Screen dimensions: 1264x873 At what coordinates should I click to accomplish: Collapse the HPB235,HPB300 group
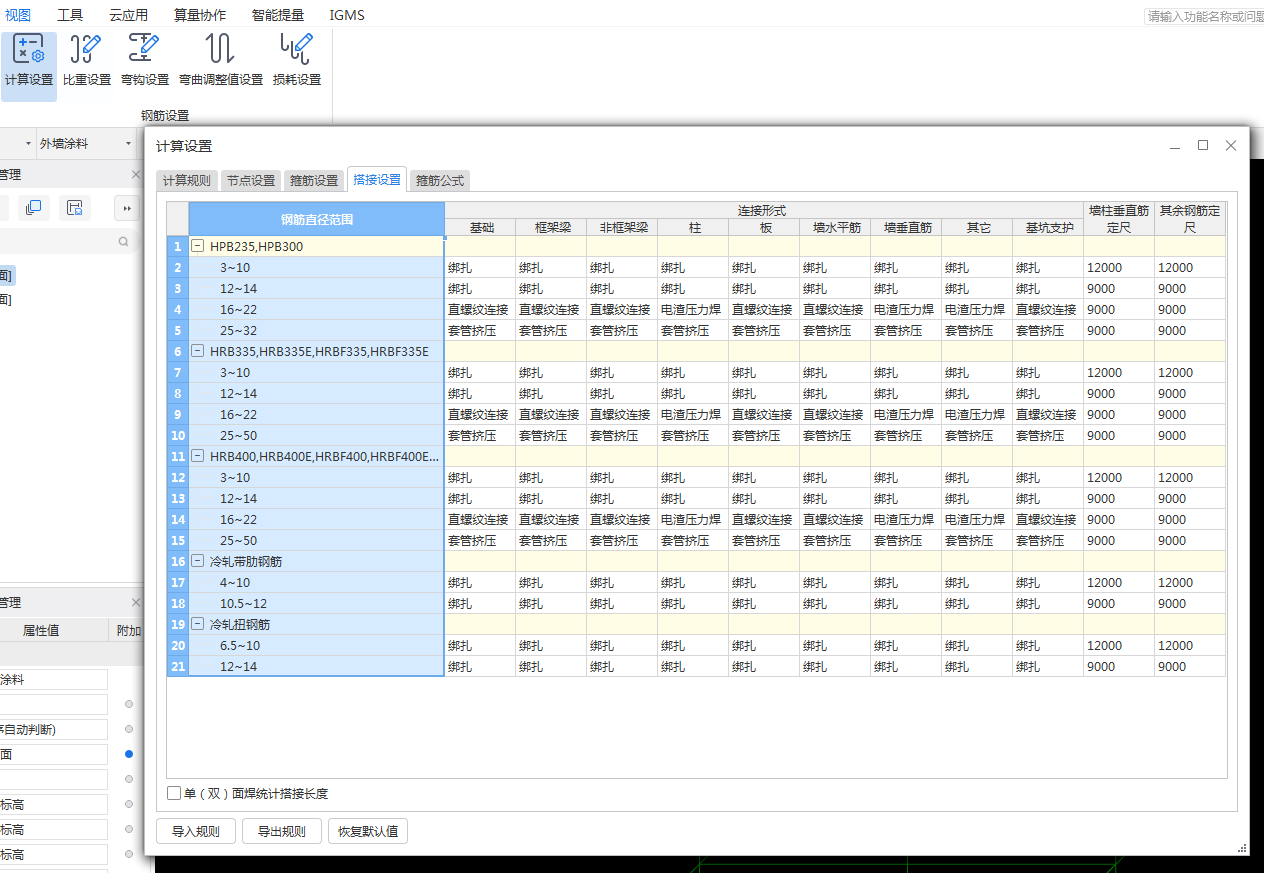[198, 246]
